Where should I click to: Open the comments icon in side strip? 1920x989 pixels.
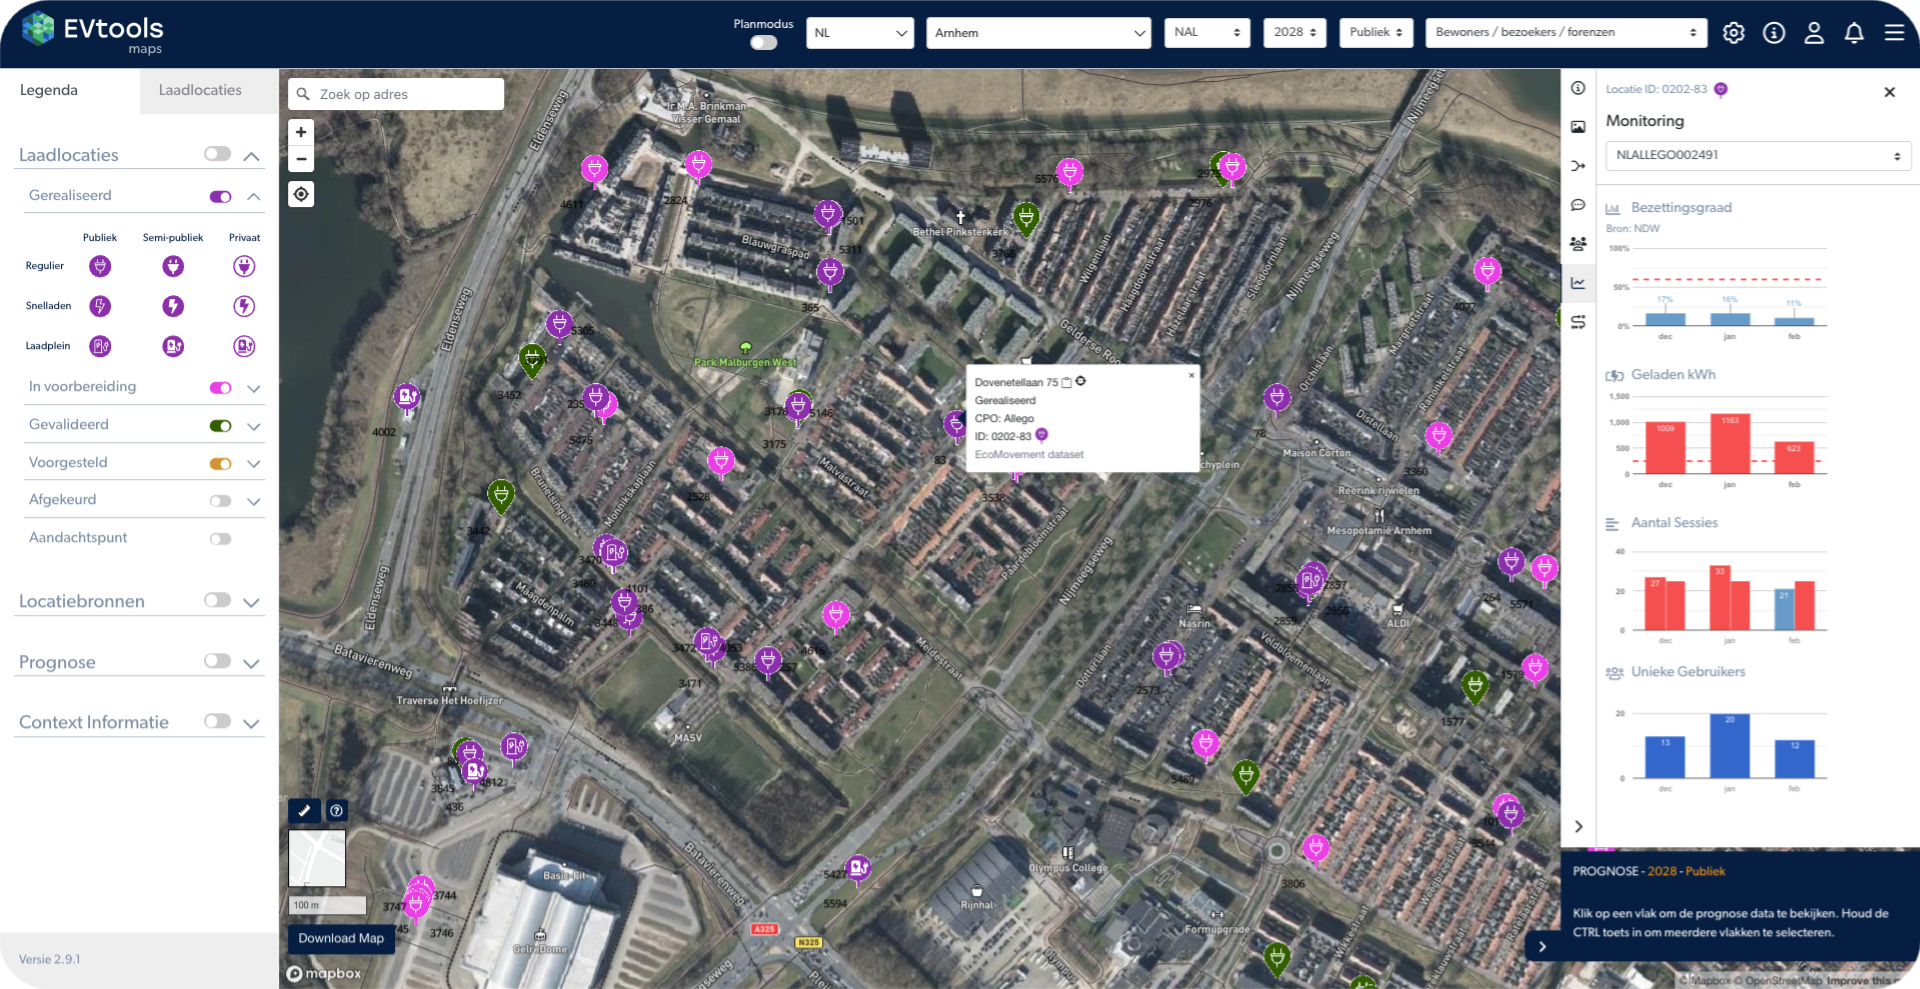click(x=1578, y=205)
